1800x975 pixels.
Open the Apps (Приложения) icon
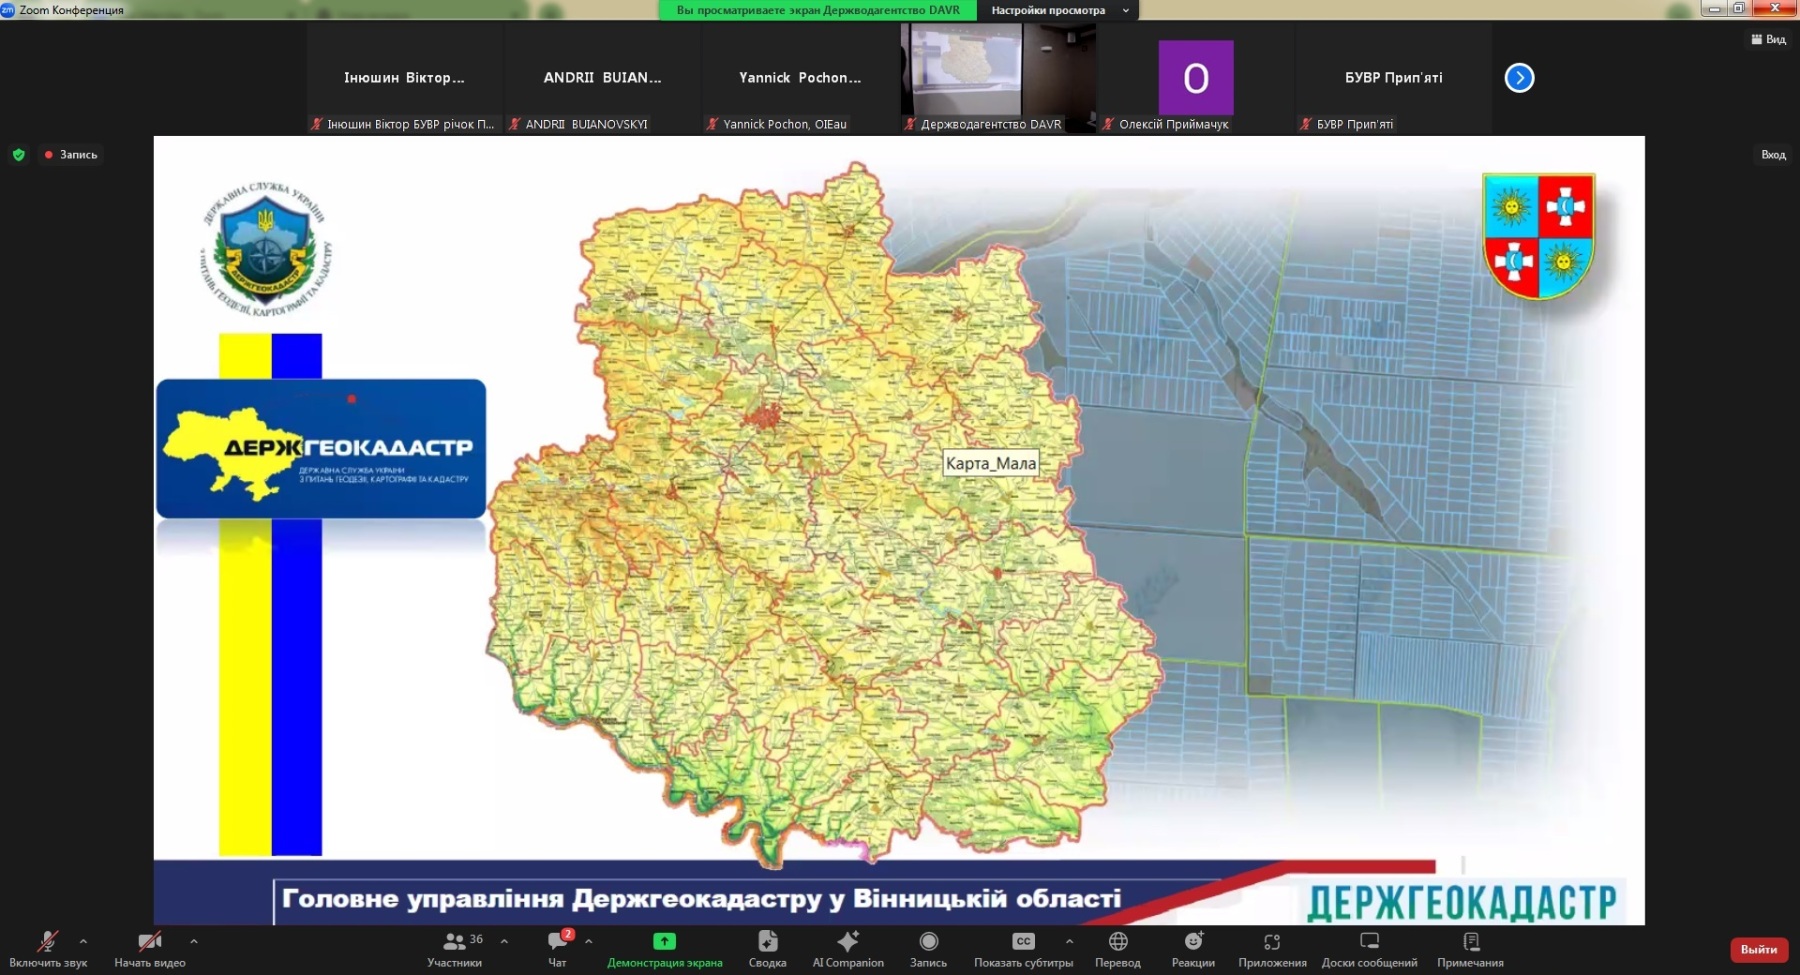pyautogui.click(x=1271, y=942)
